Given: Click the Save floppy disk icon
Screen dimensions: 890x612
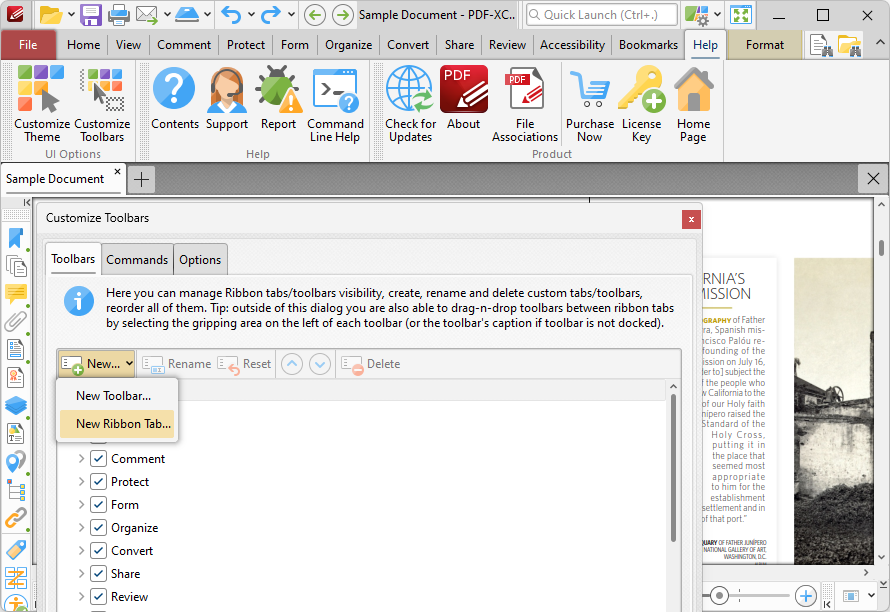Looking at the screenshot, I should point(91,15).
